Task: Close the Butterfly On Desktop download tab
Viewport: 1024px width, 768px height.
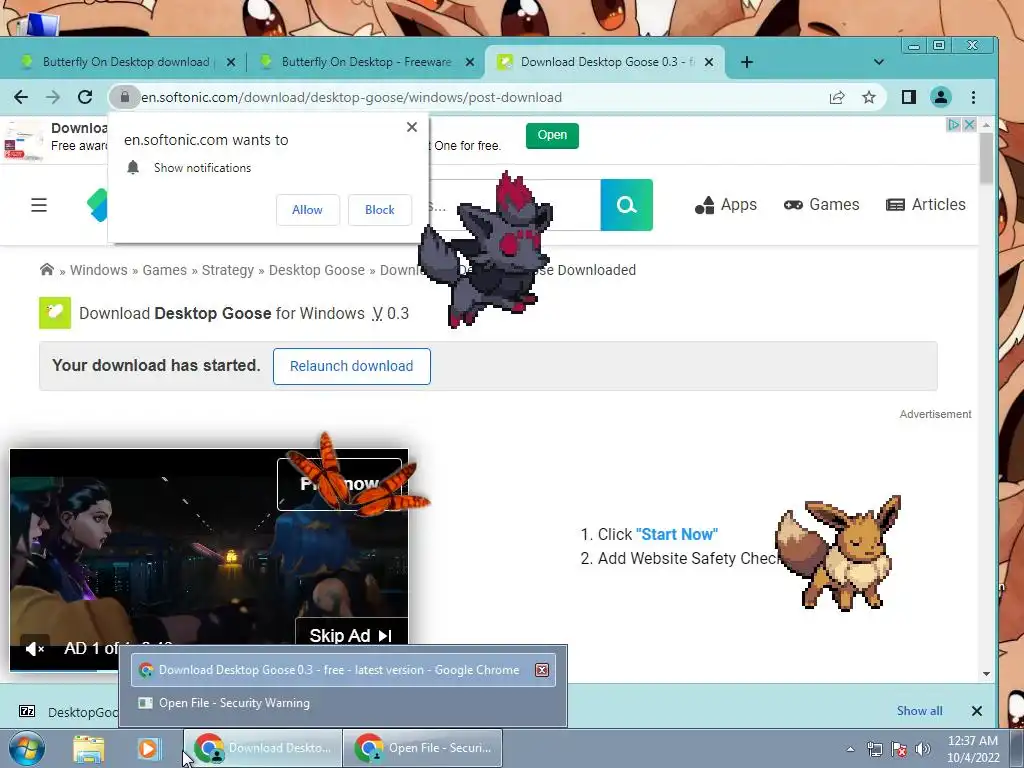Action: point(231,62)
